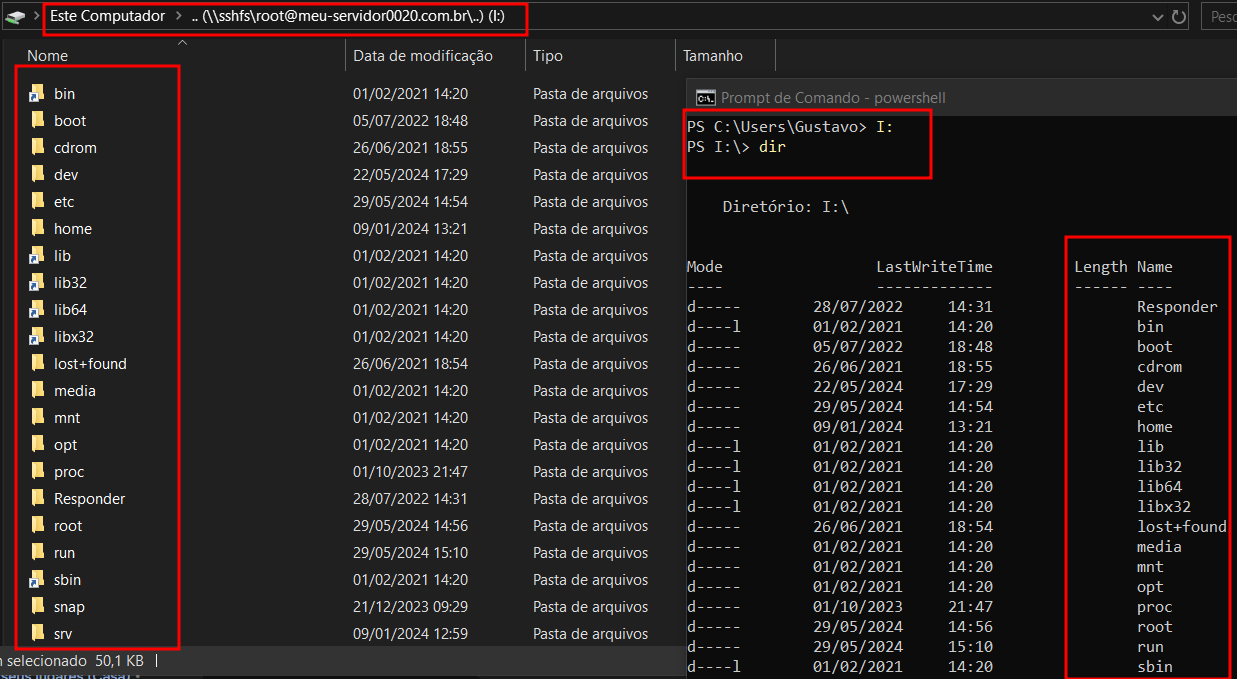Open the snap folder
Viewport: 1237px width, 679px height.
click(x=68, y=606)
